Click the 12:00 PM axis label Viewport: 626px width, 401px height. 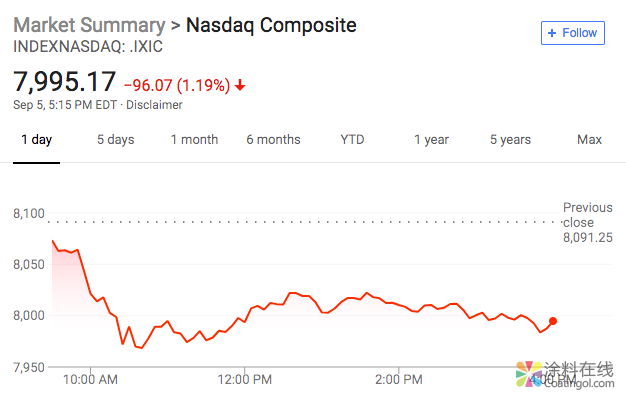(x=244, y=379)
